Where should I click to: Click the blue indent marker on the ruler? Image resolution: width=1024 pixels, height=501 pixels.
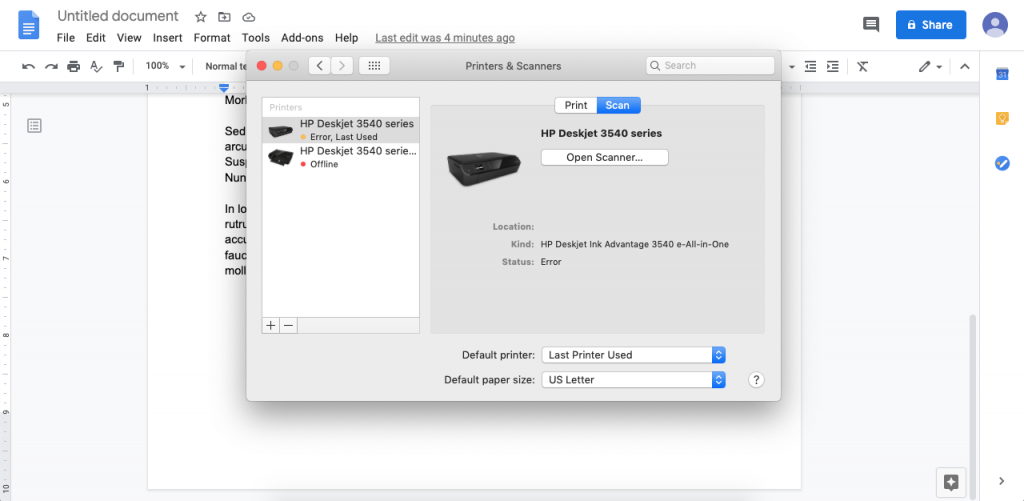224,87
